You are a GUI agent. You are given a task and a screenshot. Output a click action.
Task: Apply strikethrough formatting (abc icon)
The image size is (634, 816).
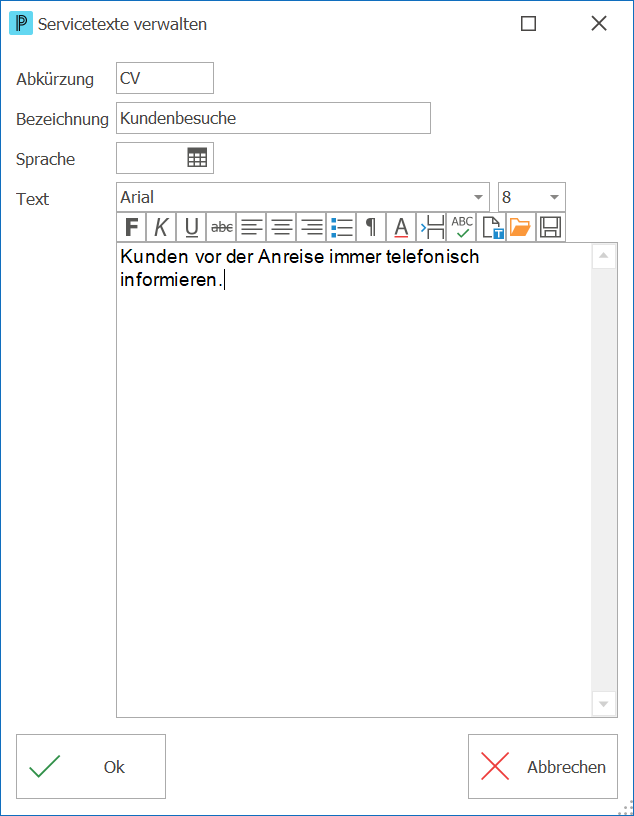pos(221,227)
